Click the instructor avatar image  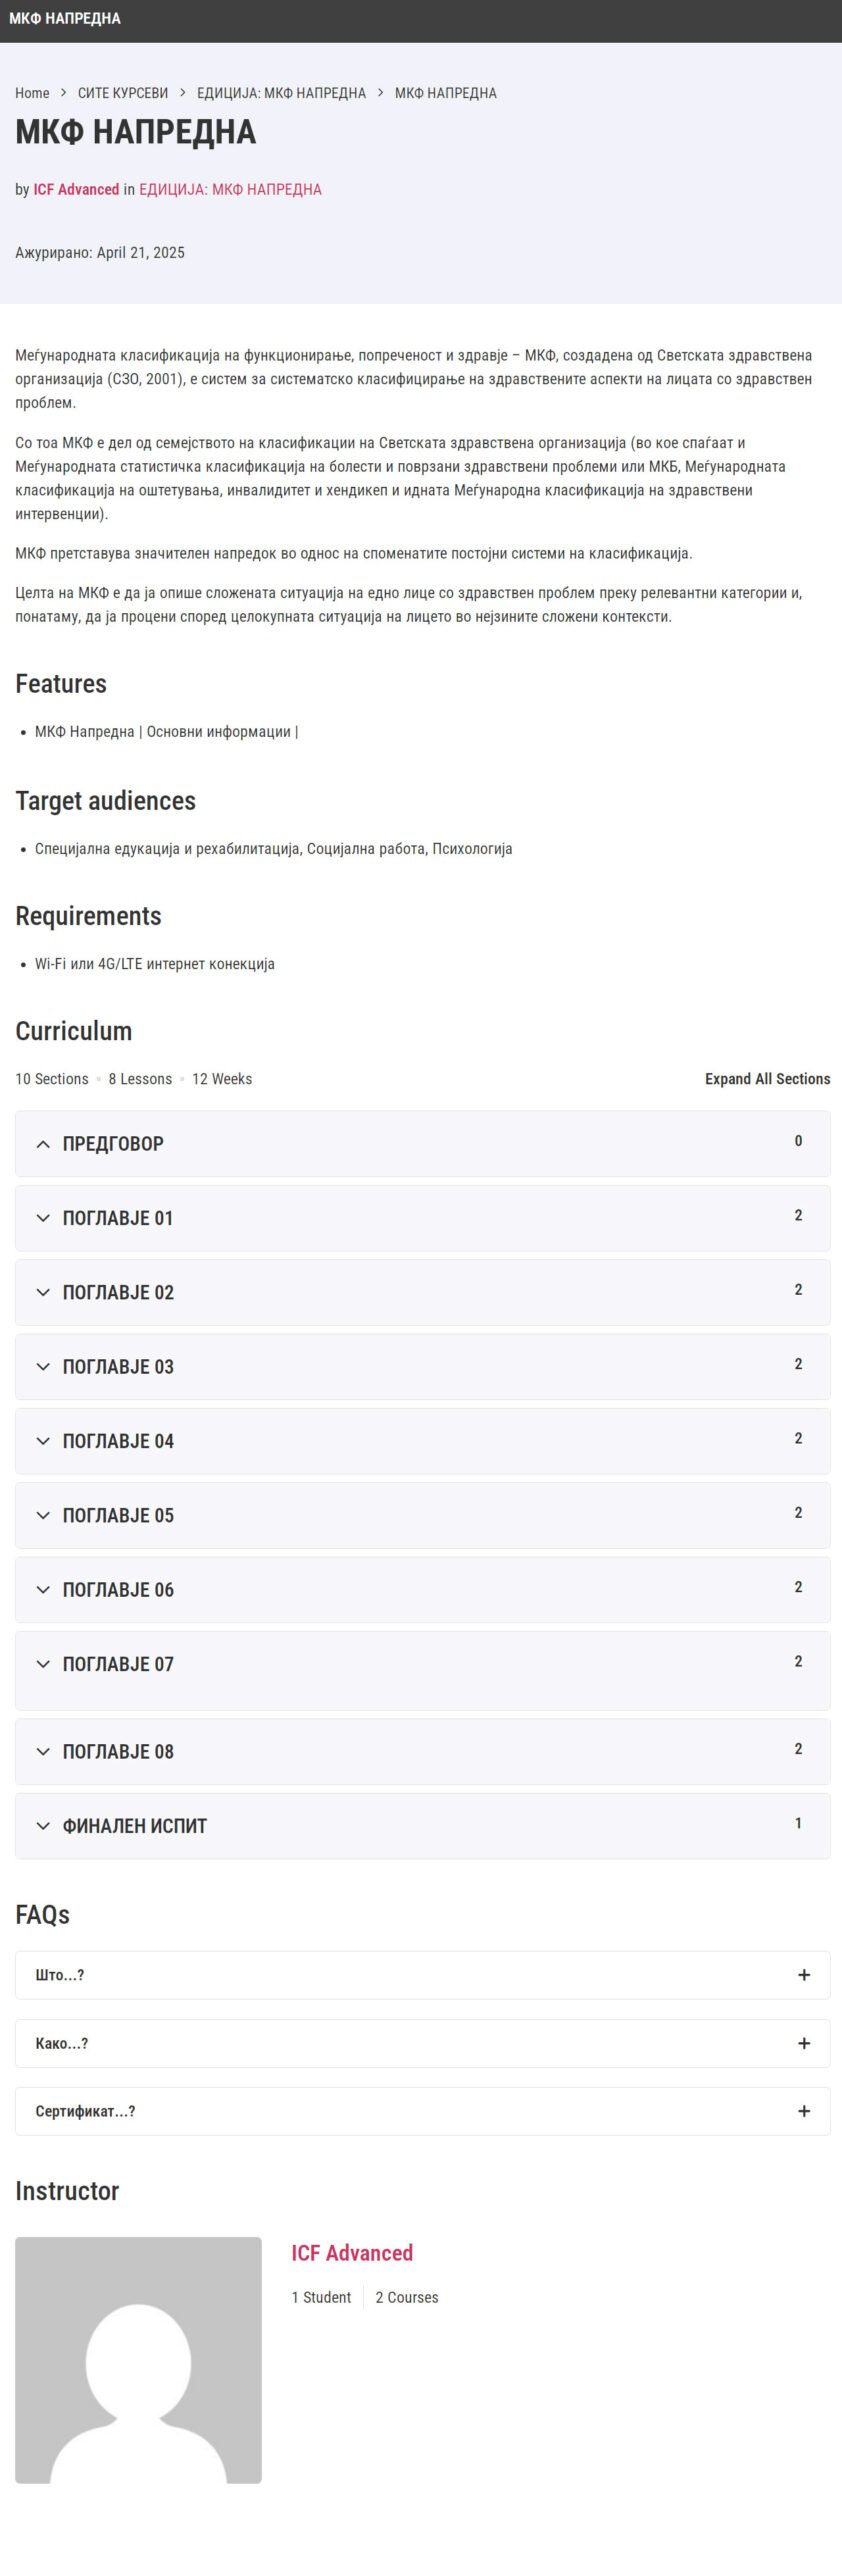click(x=138, y=2359)
